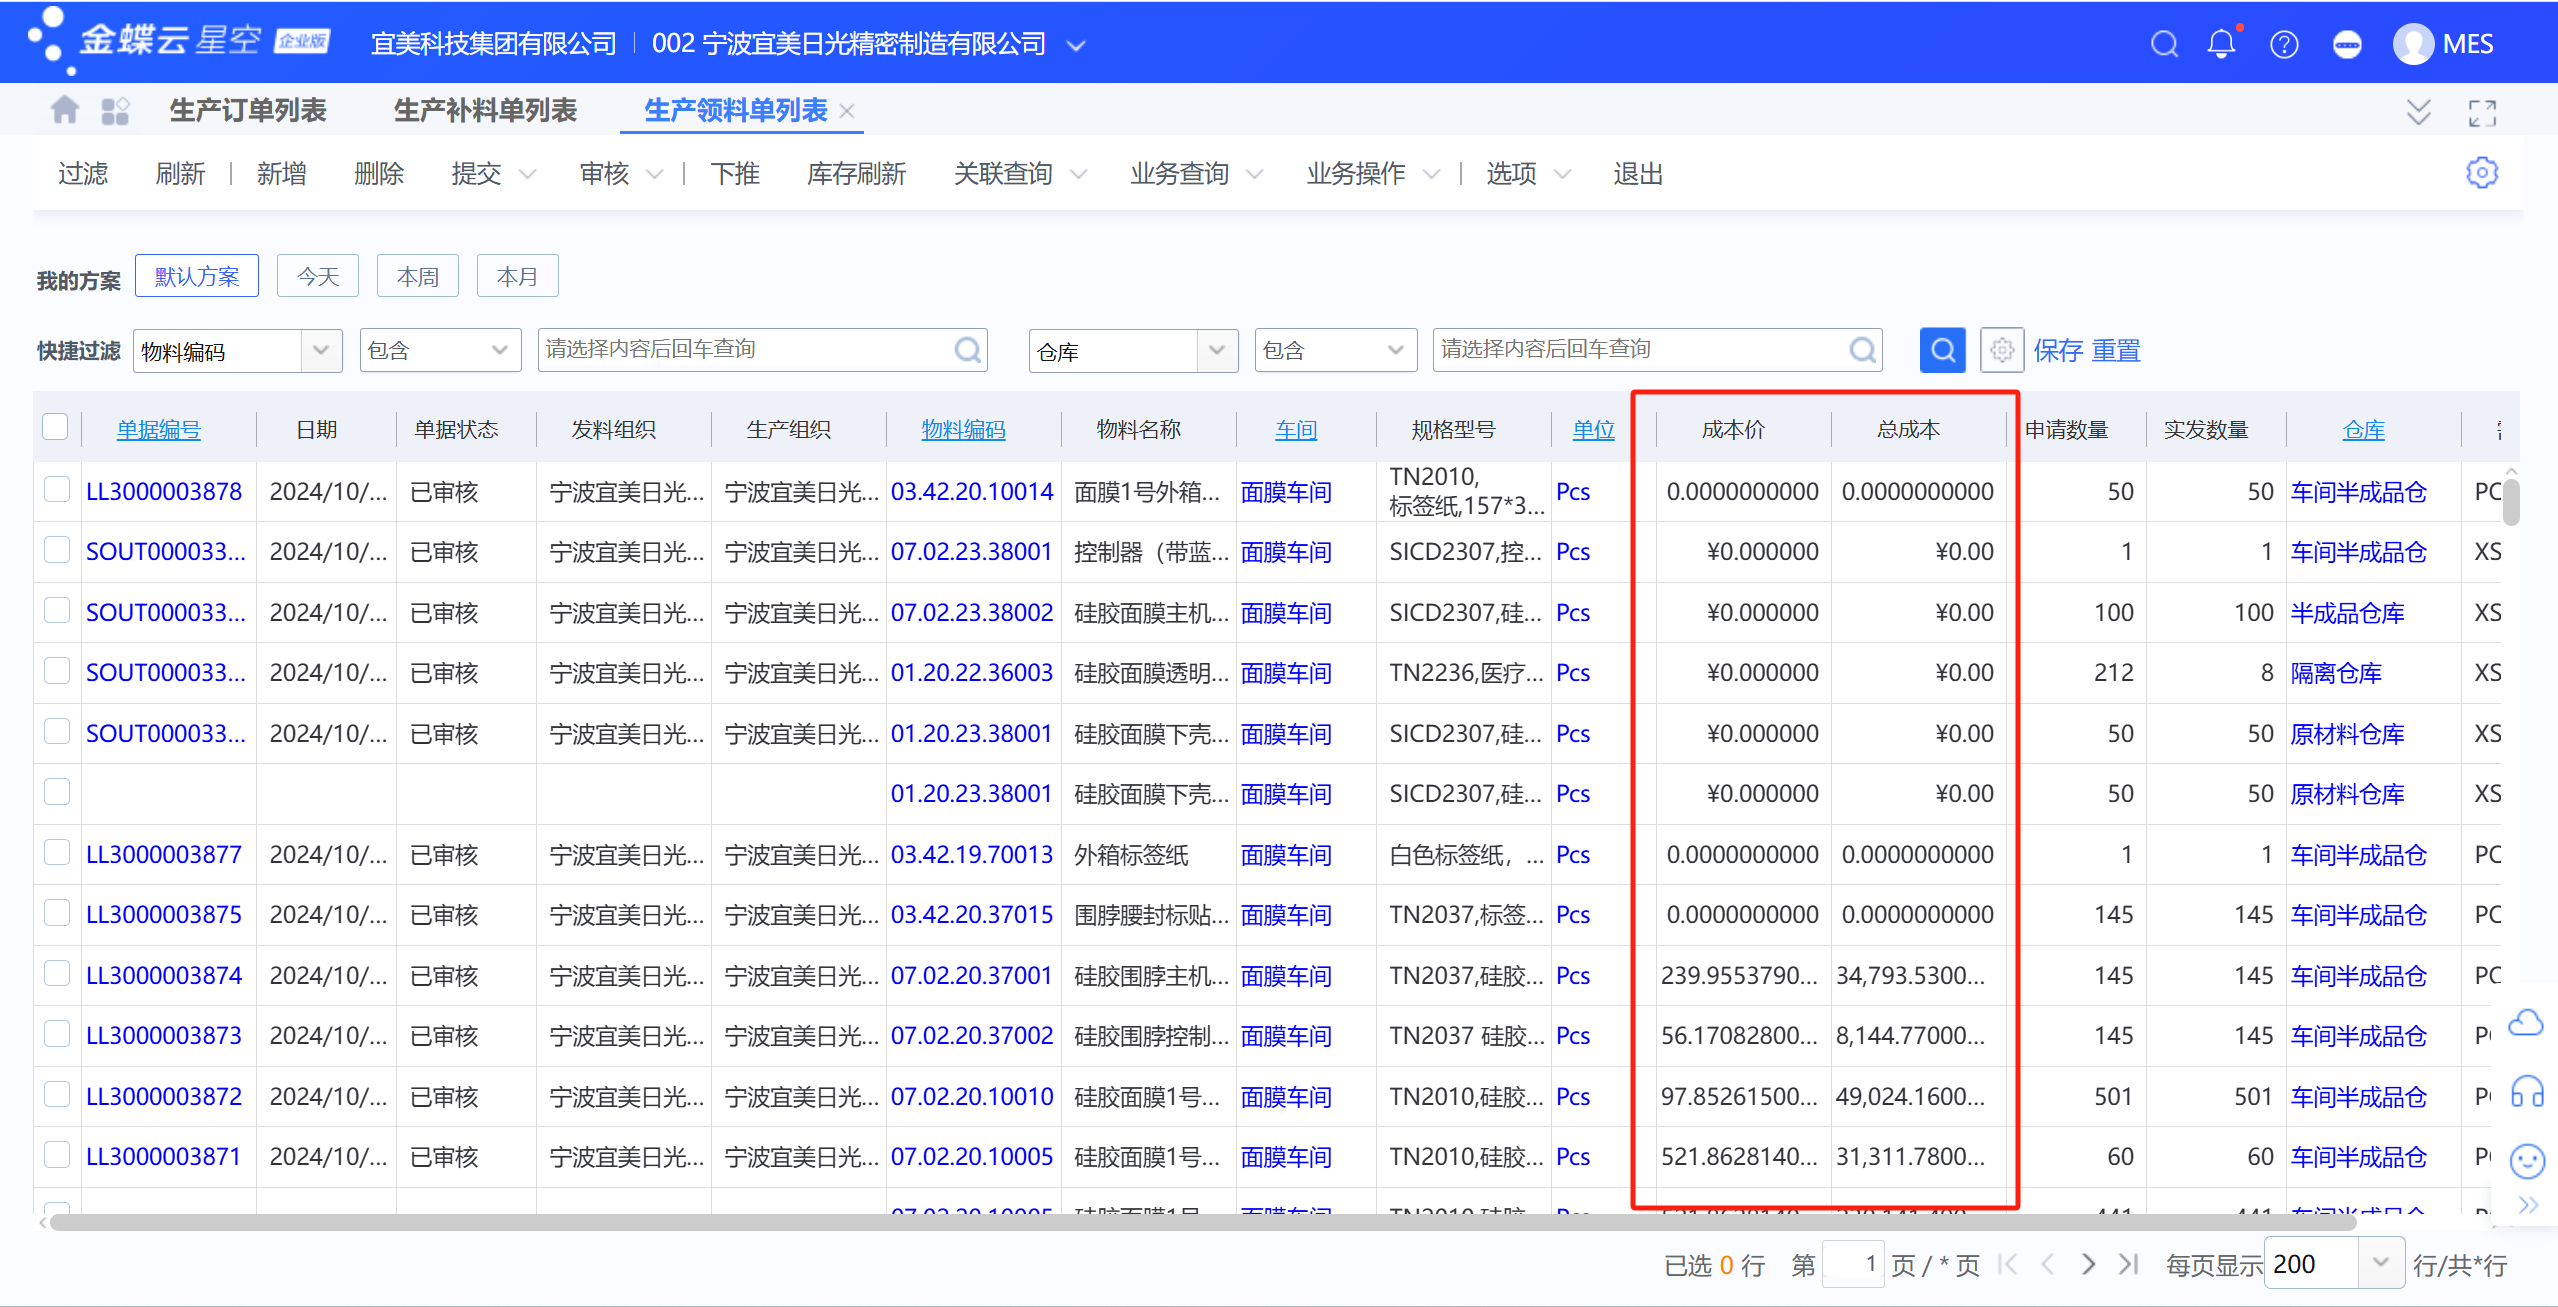Switch to 生产订单列表 tab
The height and width of the screenshot is (1307, 2558).
pos(248,110)
